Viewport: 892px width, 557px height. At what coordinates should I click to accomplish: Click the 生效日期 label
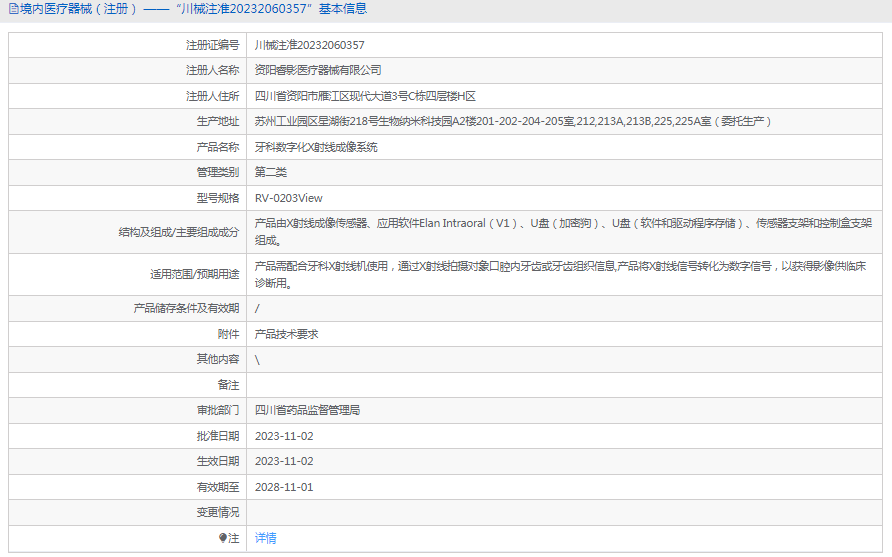(218, 461)
